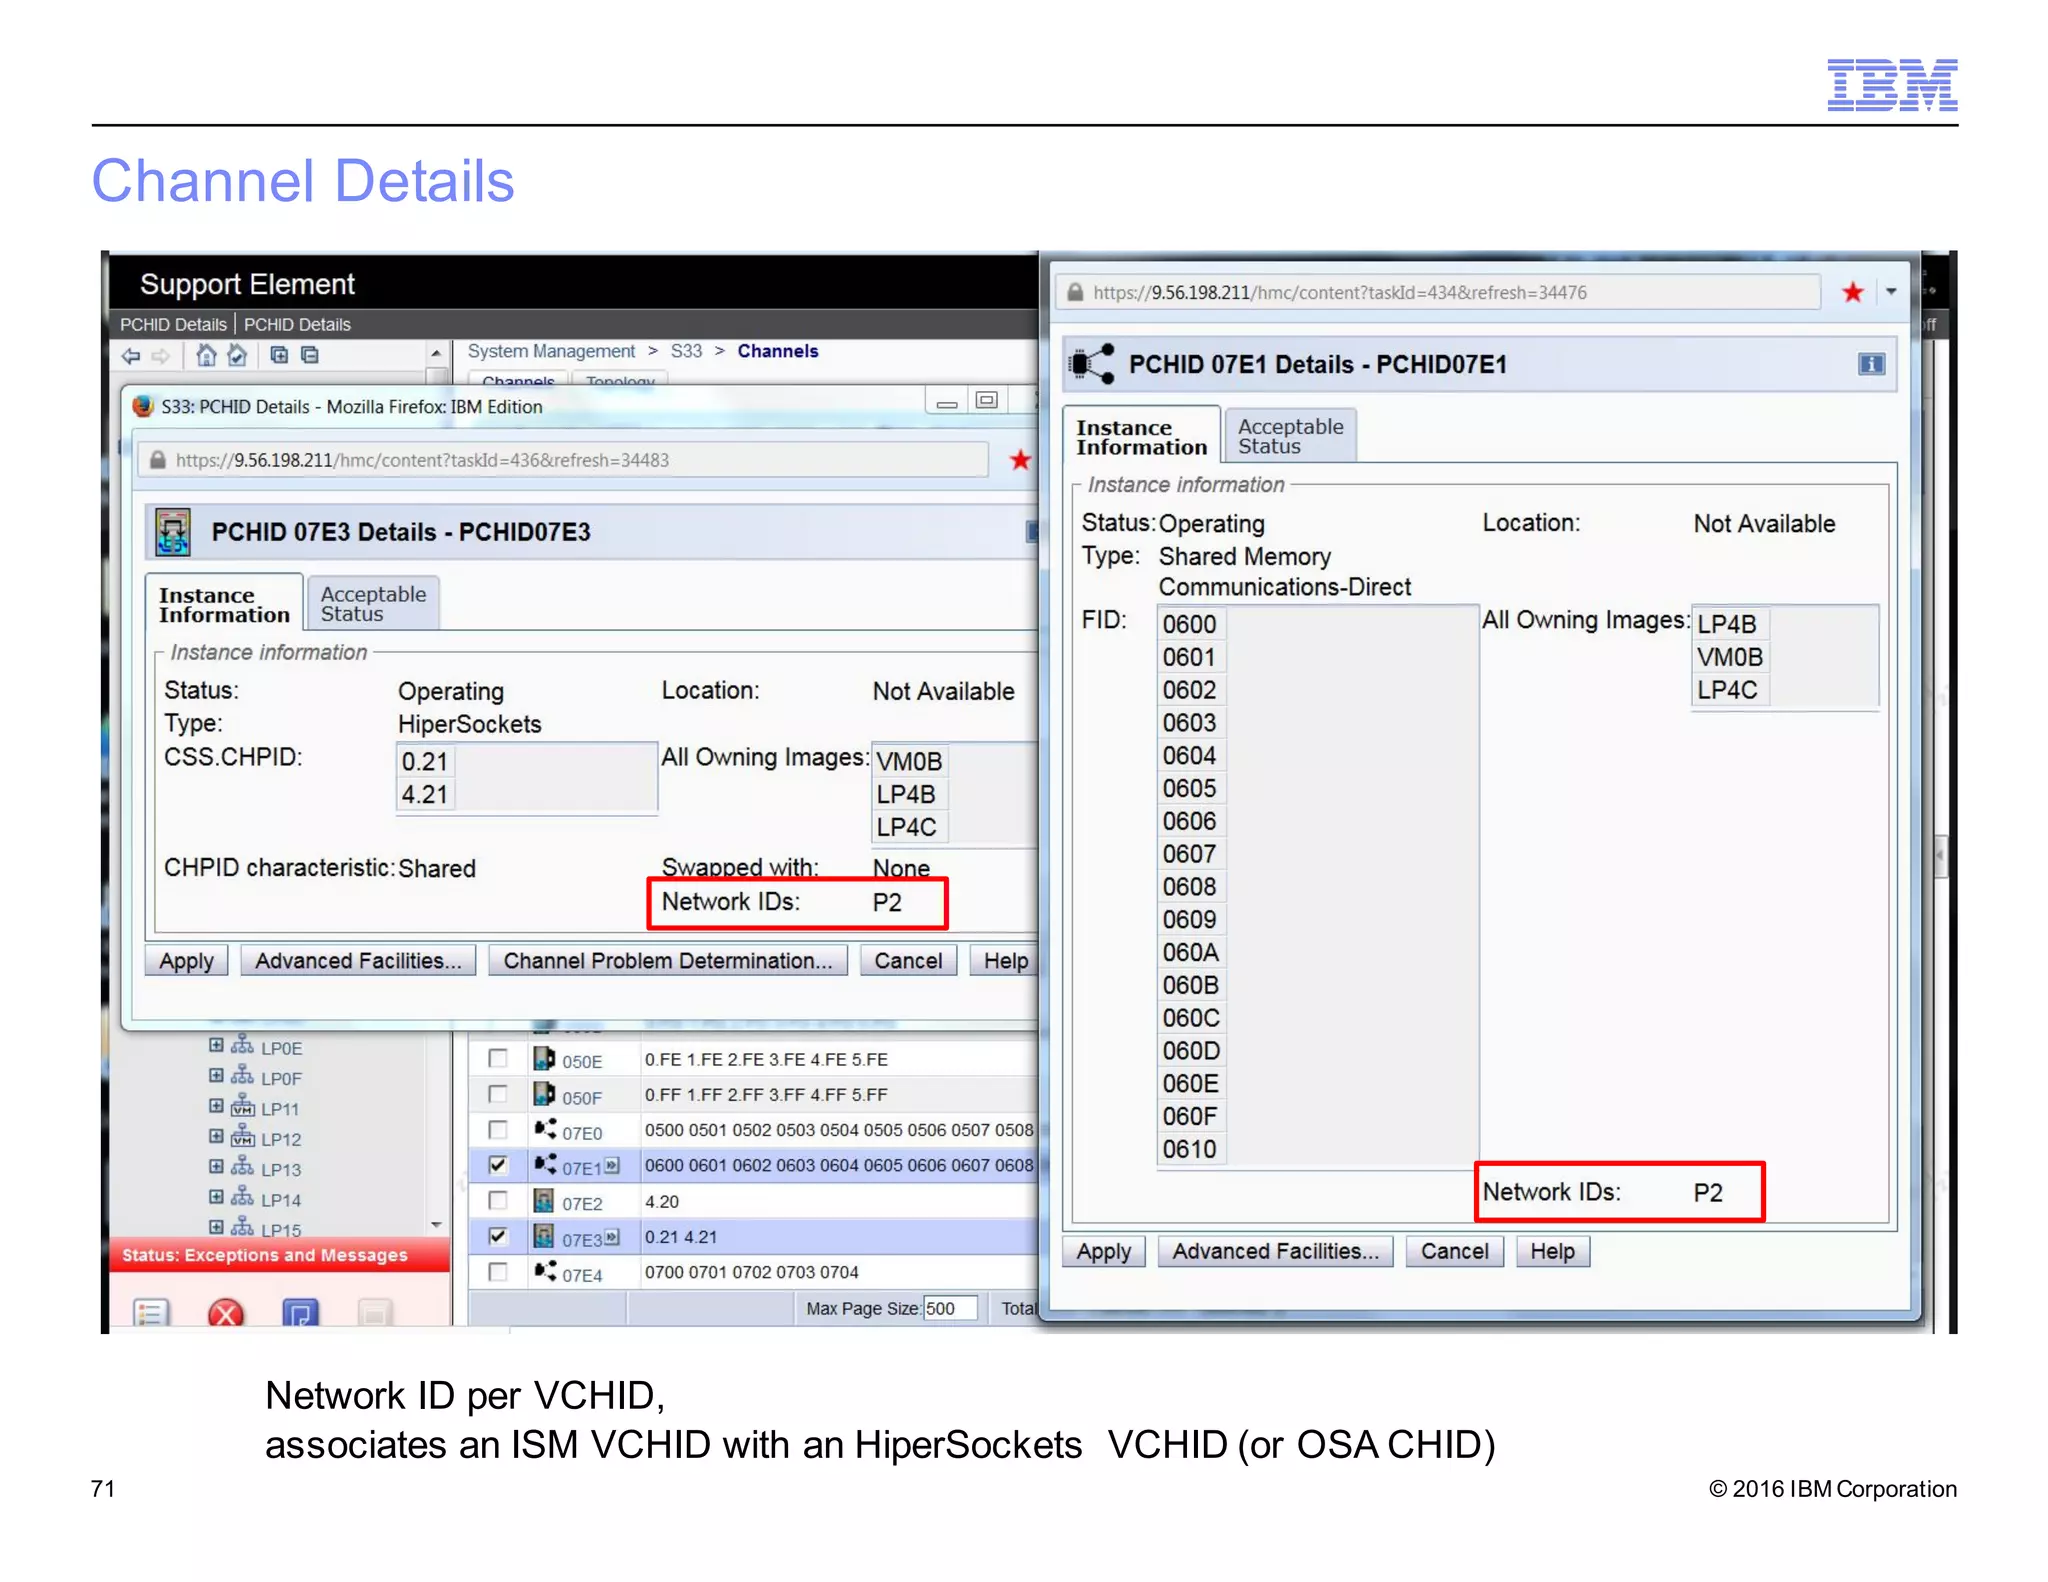Click the Max Page Size input field
The image size is (2048, 1582).
click(950, 1308)
